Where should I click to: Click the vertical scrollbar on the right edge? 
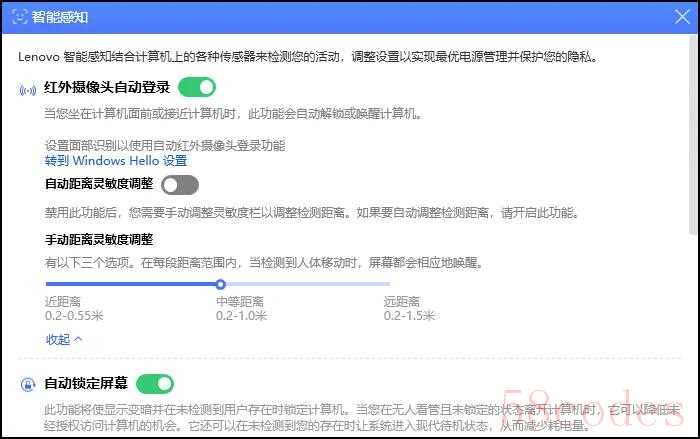[693, 150]
